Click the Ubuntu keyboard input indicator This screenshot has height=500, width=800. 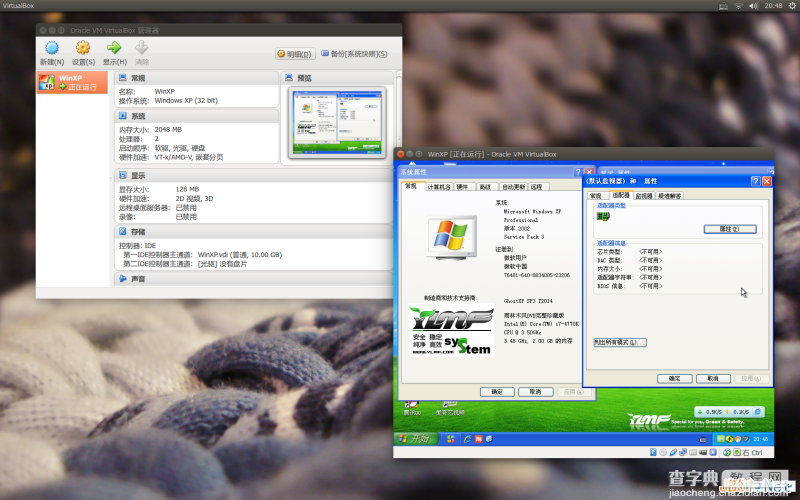(x=723, y=6)
